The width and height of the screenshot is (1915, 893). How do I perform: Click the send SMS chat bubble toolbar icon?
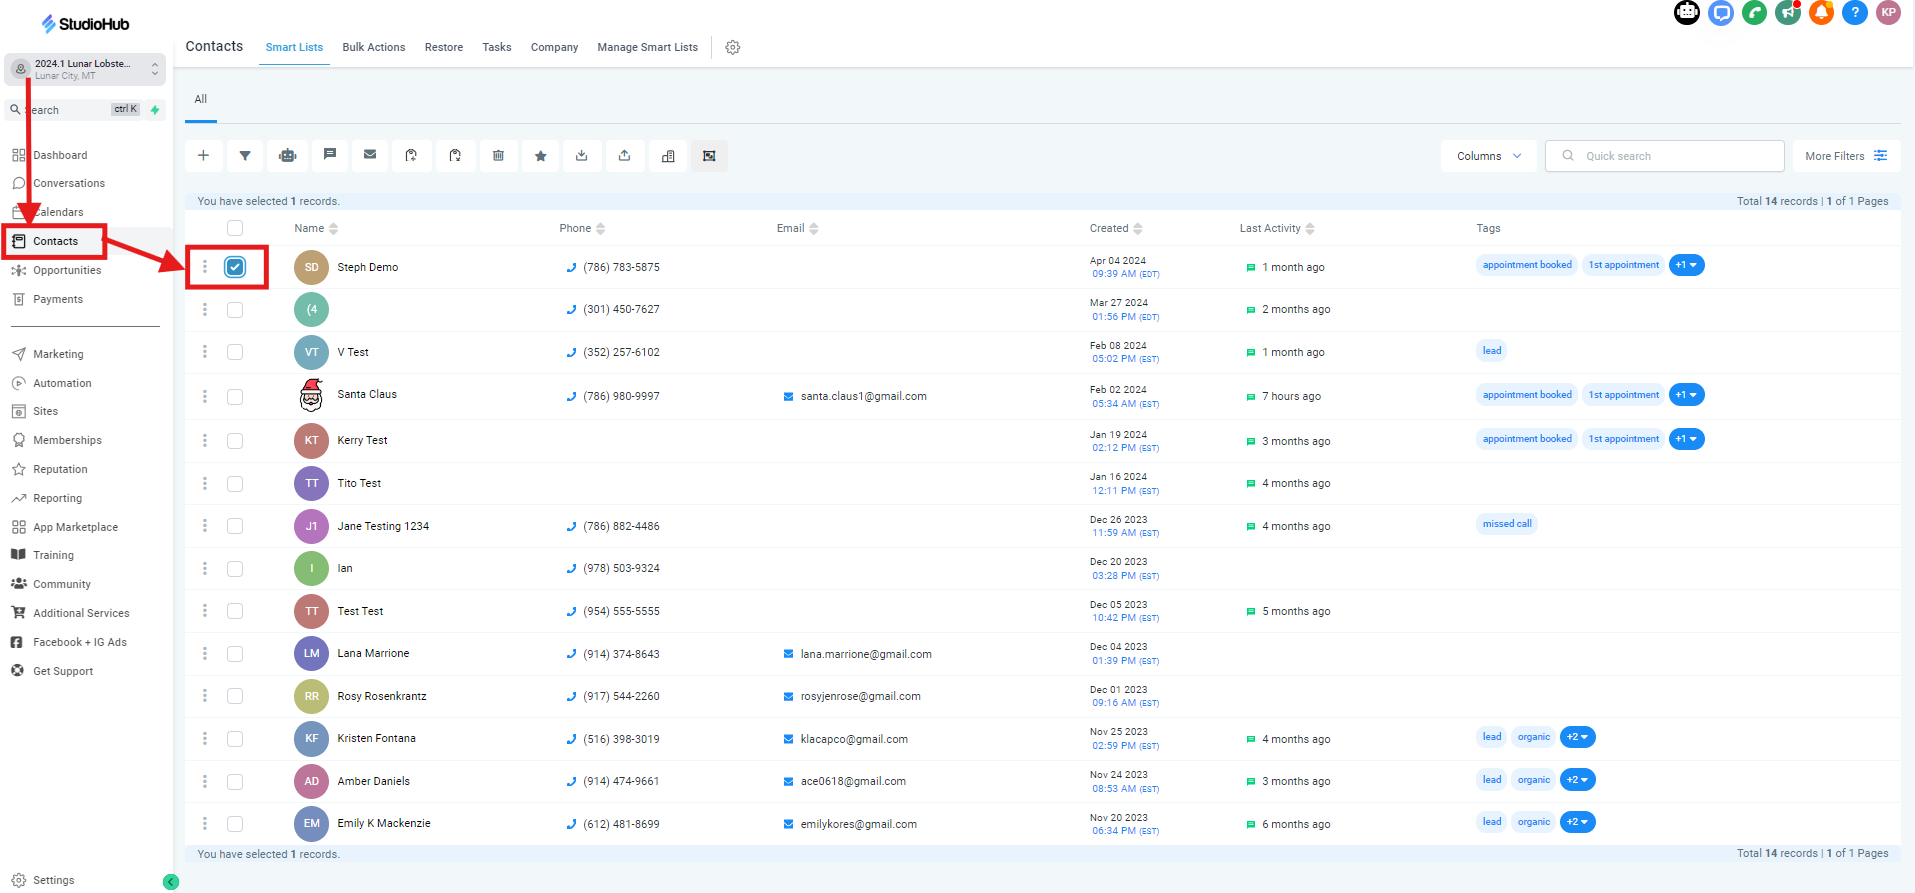click(329, 155)
